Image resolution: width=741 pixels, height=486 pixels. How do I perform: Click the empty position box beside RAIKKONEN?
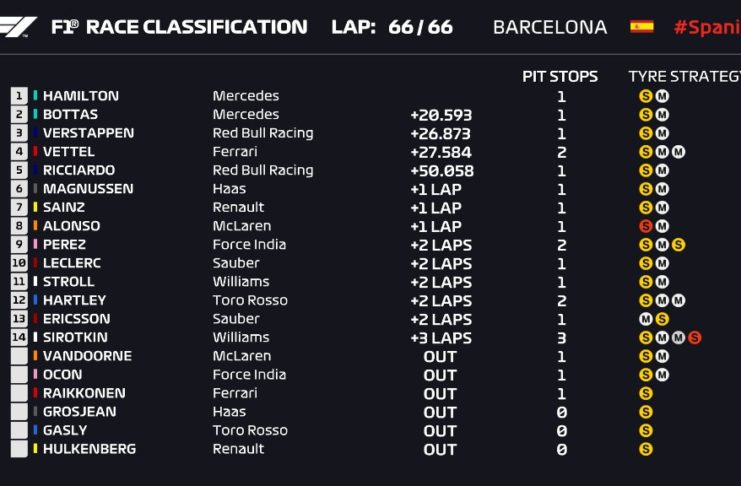coord(19,393)
